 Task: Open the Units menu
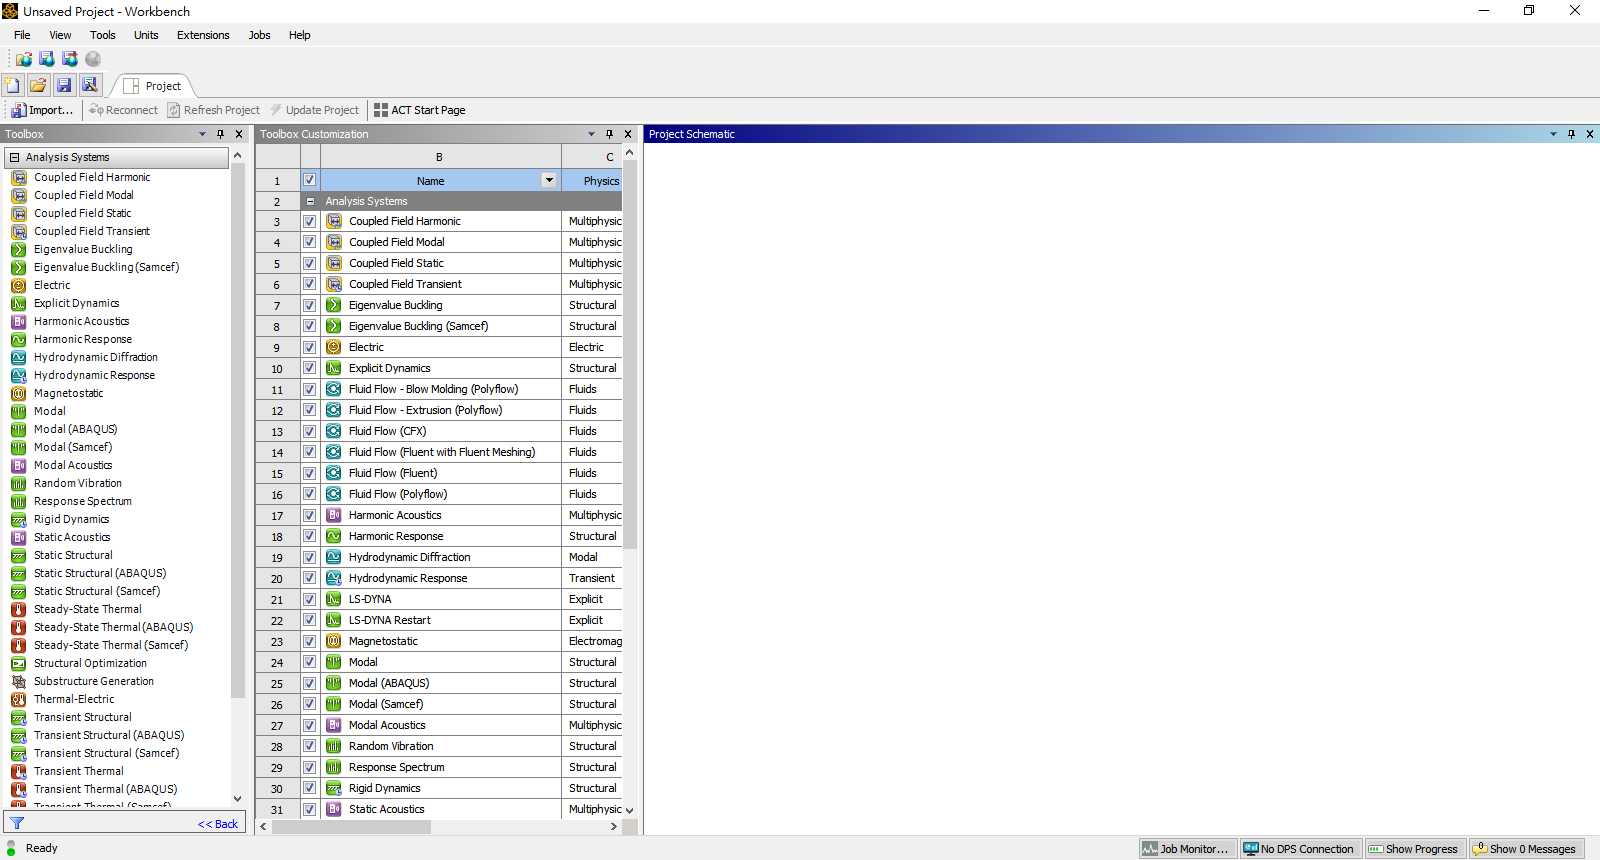[146, 35]
